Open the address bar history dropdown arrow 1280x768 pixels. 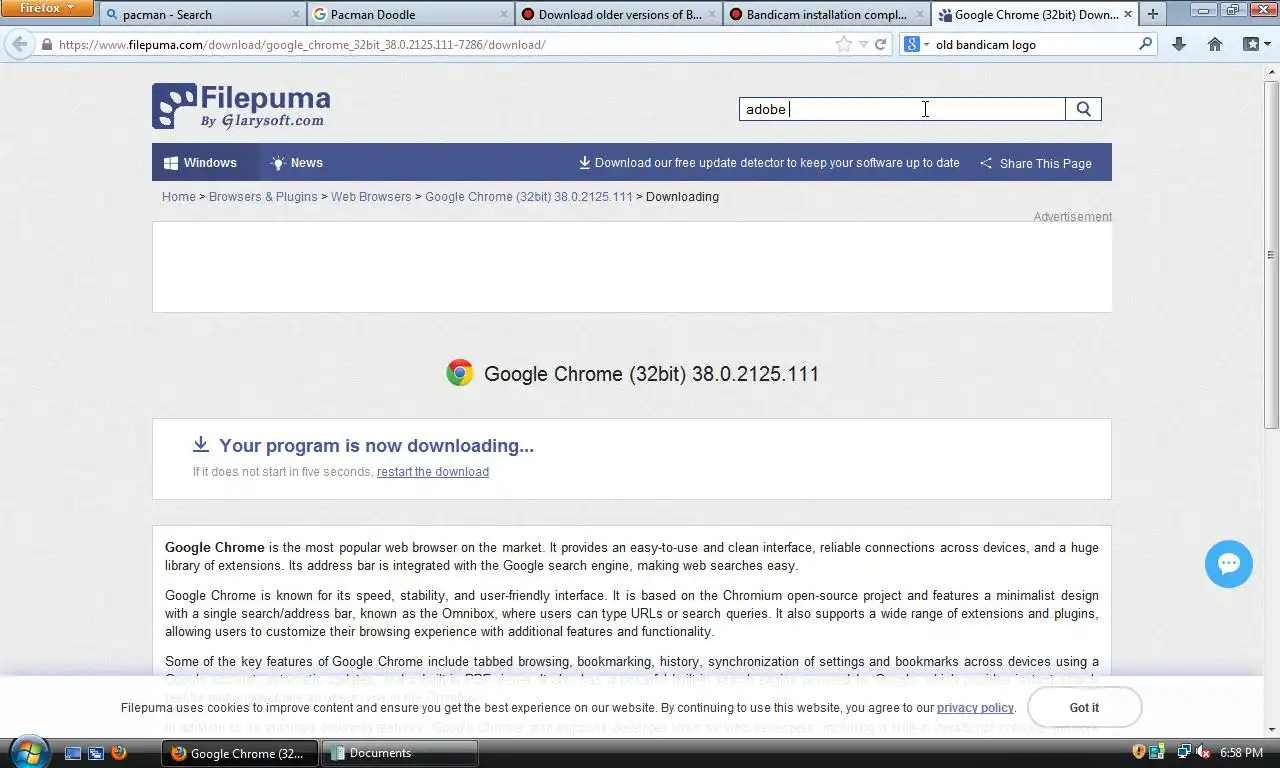tap(864, 44)
